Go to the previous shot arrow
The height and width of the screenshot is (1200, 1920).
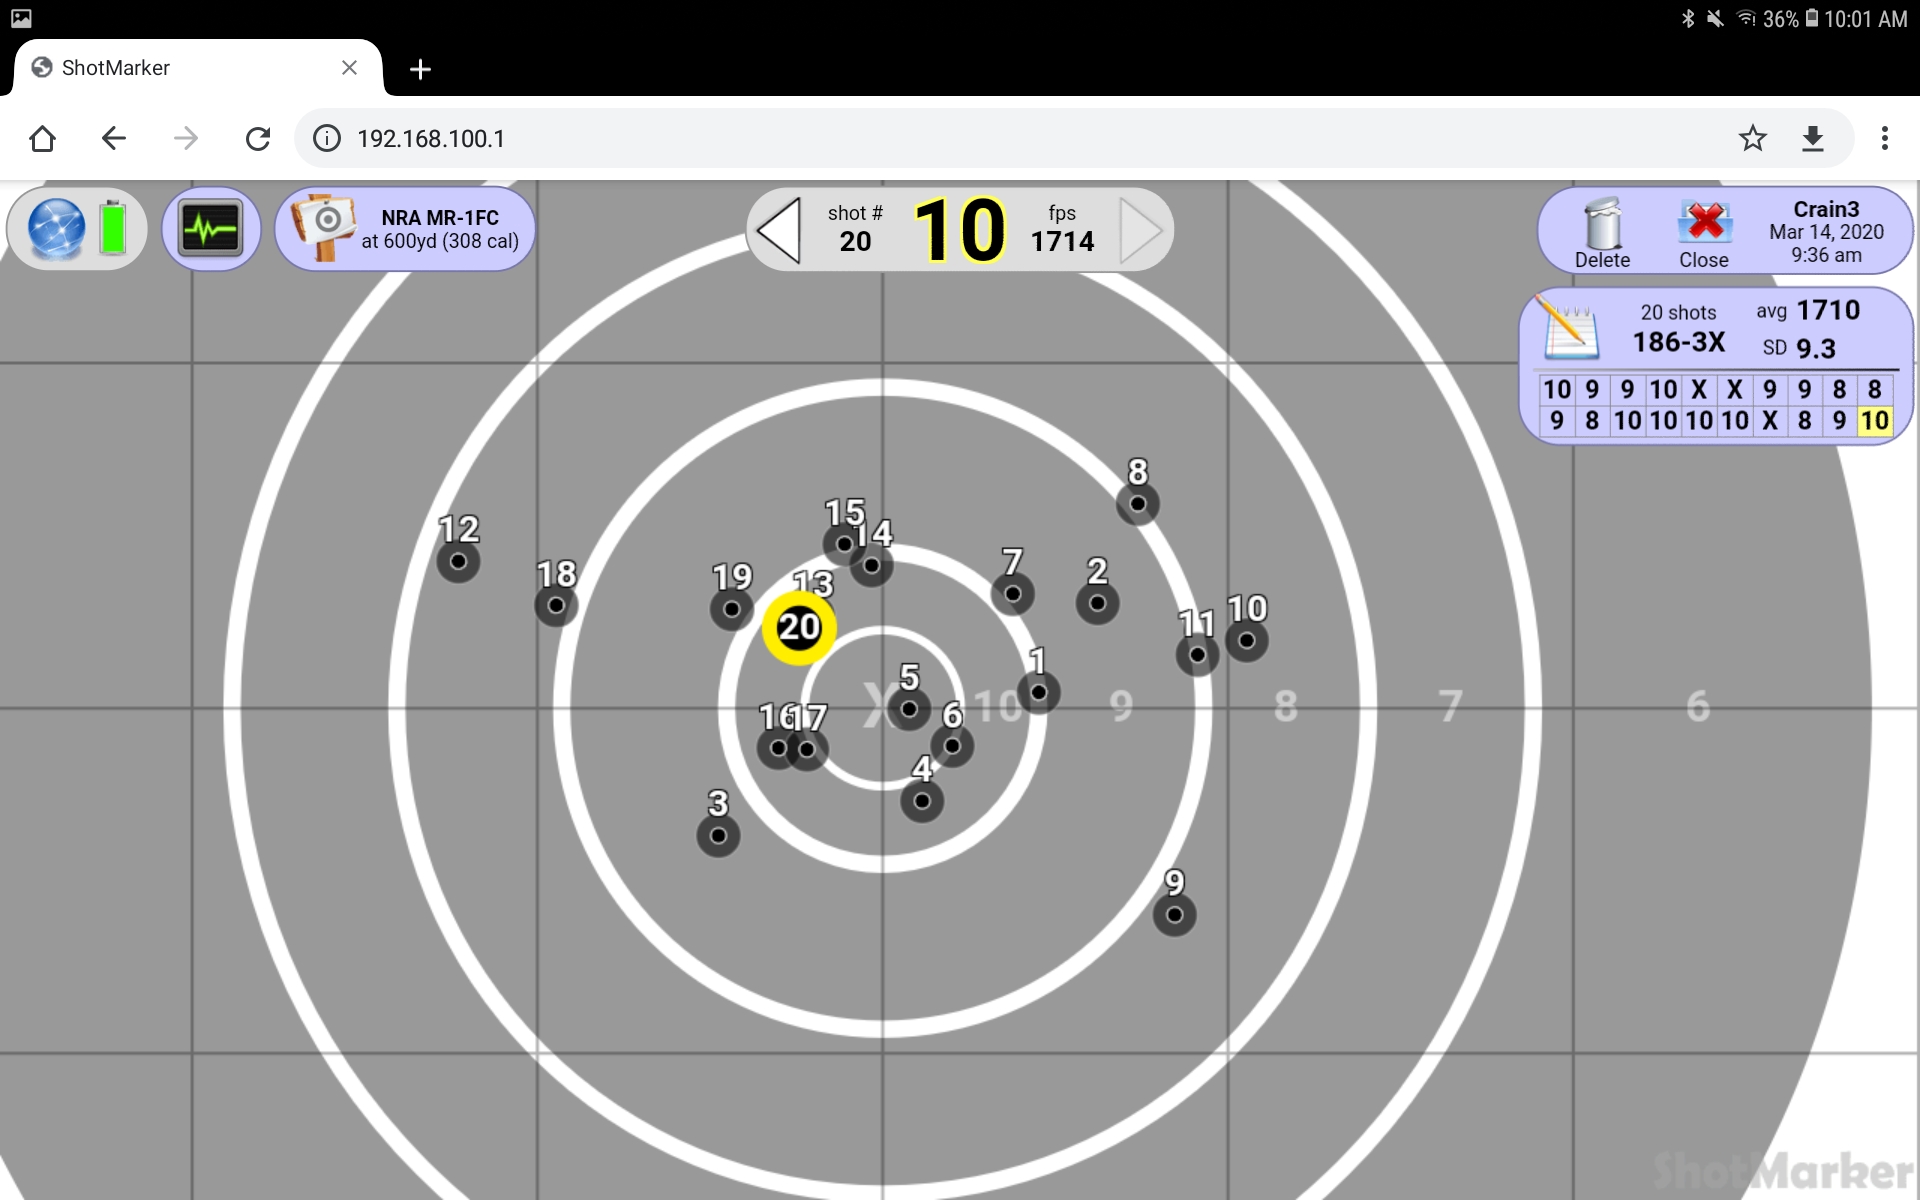click(x=780, y=230)
